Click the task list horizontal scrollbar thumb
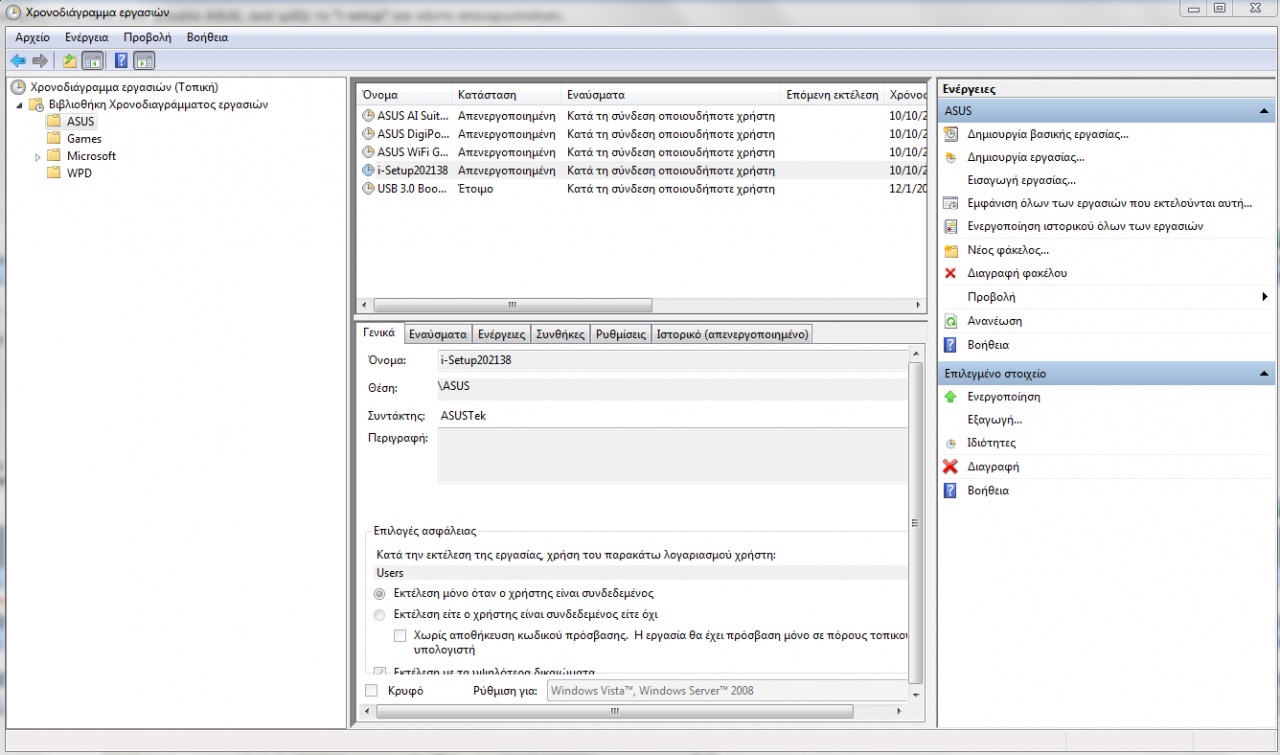Viewport: 1280px width, 755px height. click(x=512, y=305)
